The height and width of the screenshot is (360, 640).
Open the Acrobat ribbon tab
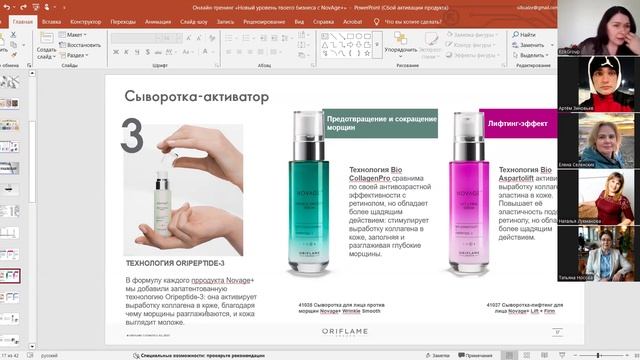coord(352,22)
